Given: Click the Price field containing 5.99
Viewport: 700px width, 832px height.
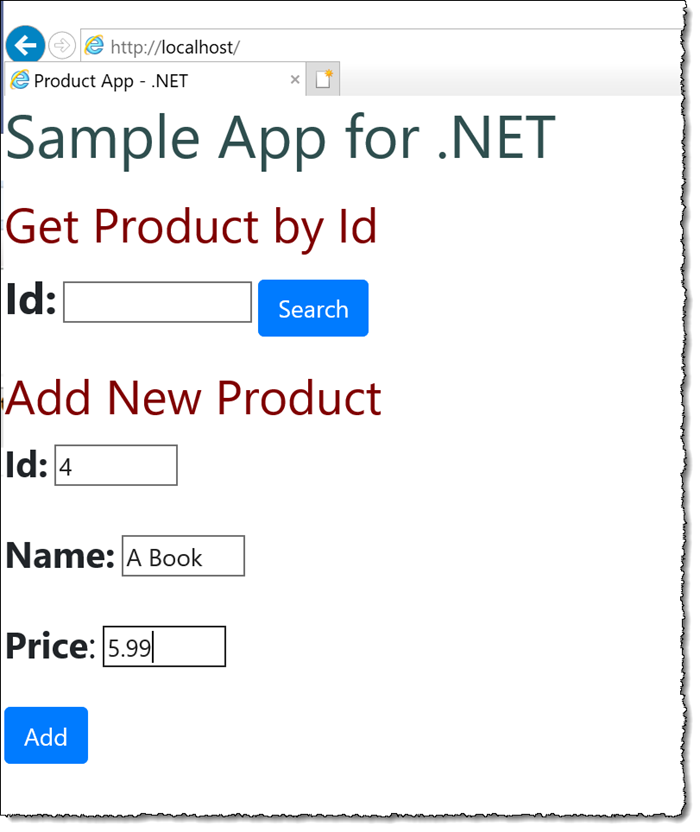Looking at the screenshot, I should (164, 647).
